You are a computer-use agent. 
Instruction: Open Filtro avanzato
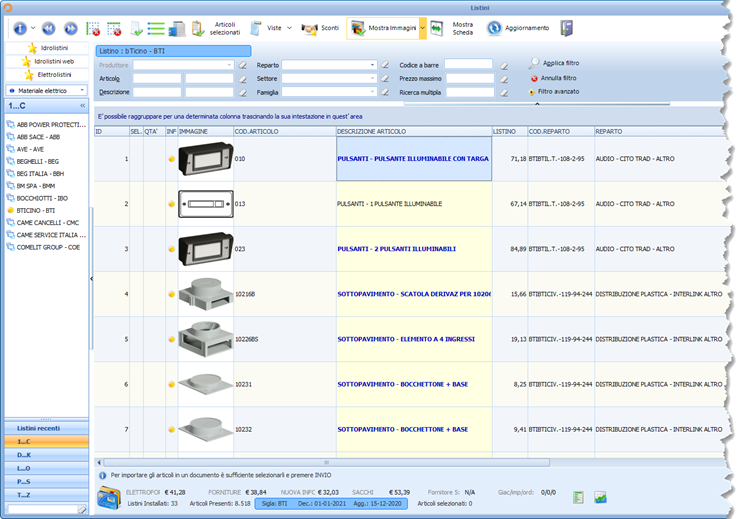[x=554, y=92]
